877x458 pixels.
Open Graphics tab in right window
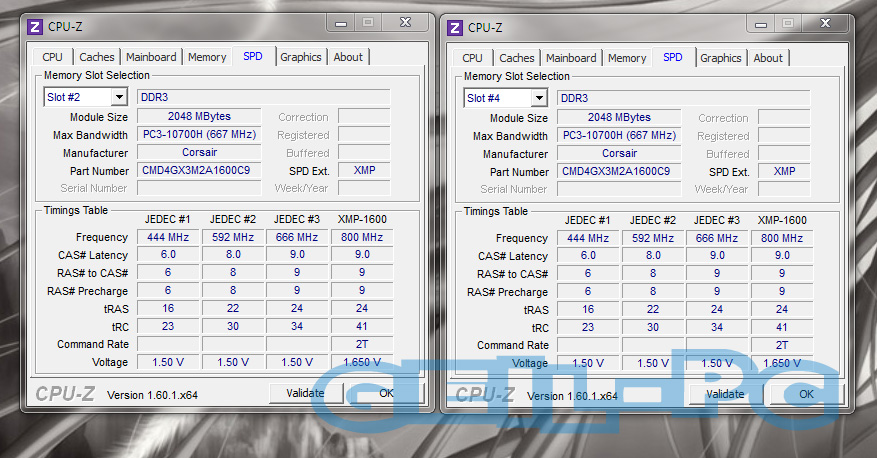[x=721, y=58]
